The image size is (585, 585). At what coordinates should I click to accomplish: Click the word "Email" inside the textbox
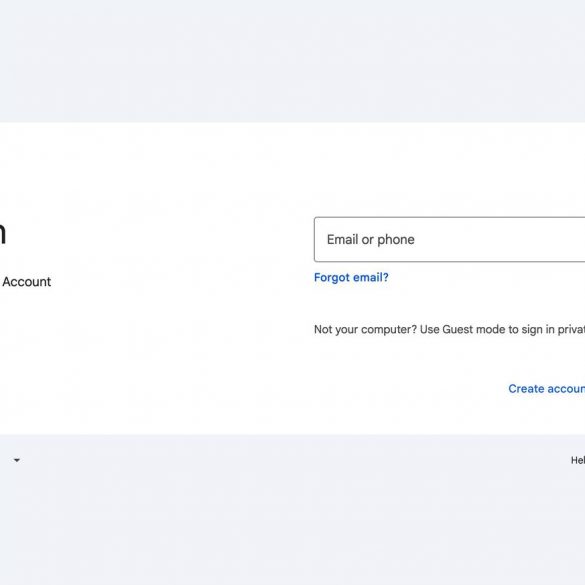click(342, 239)
